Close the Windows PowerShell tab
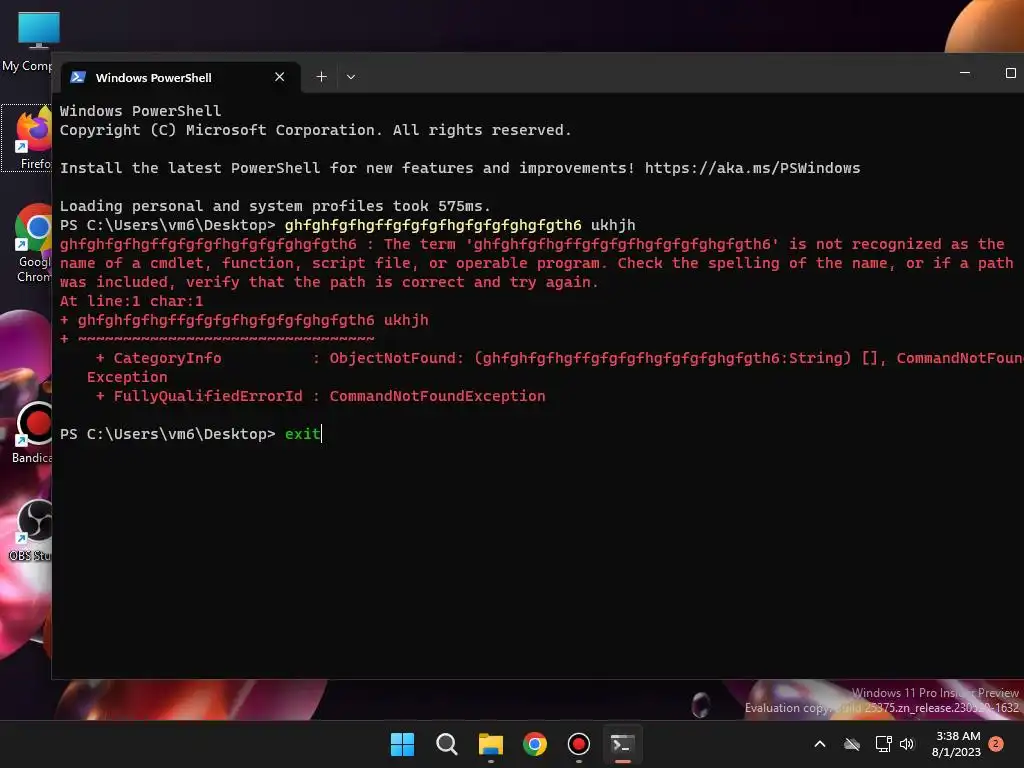The image size is (1024, 768). 280,77
